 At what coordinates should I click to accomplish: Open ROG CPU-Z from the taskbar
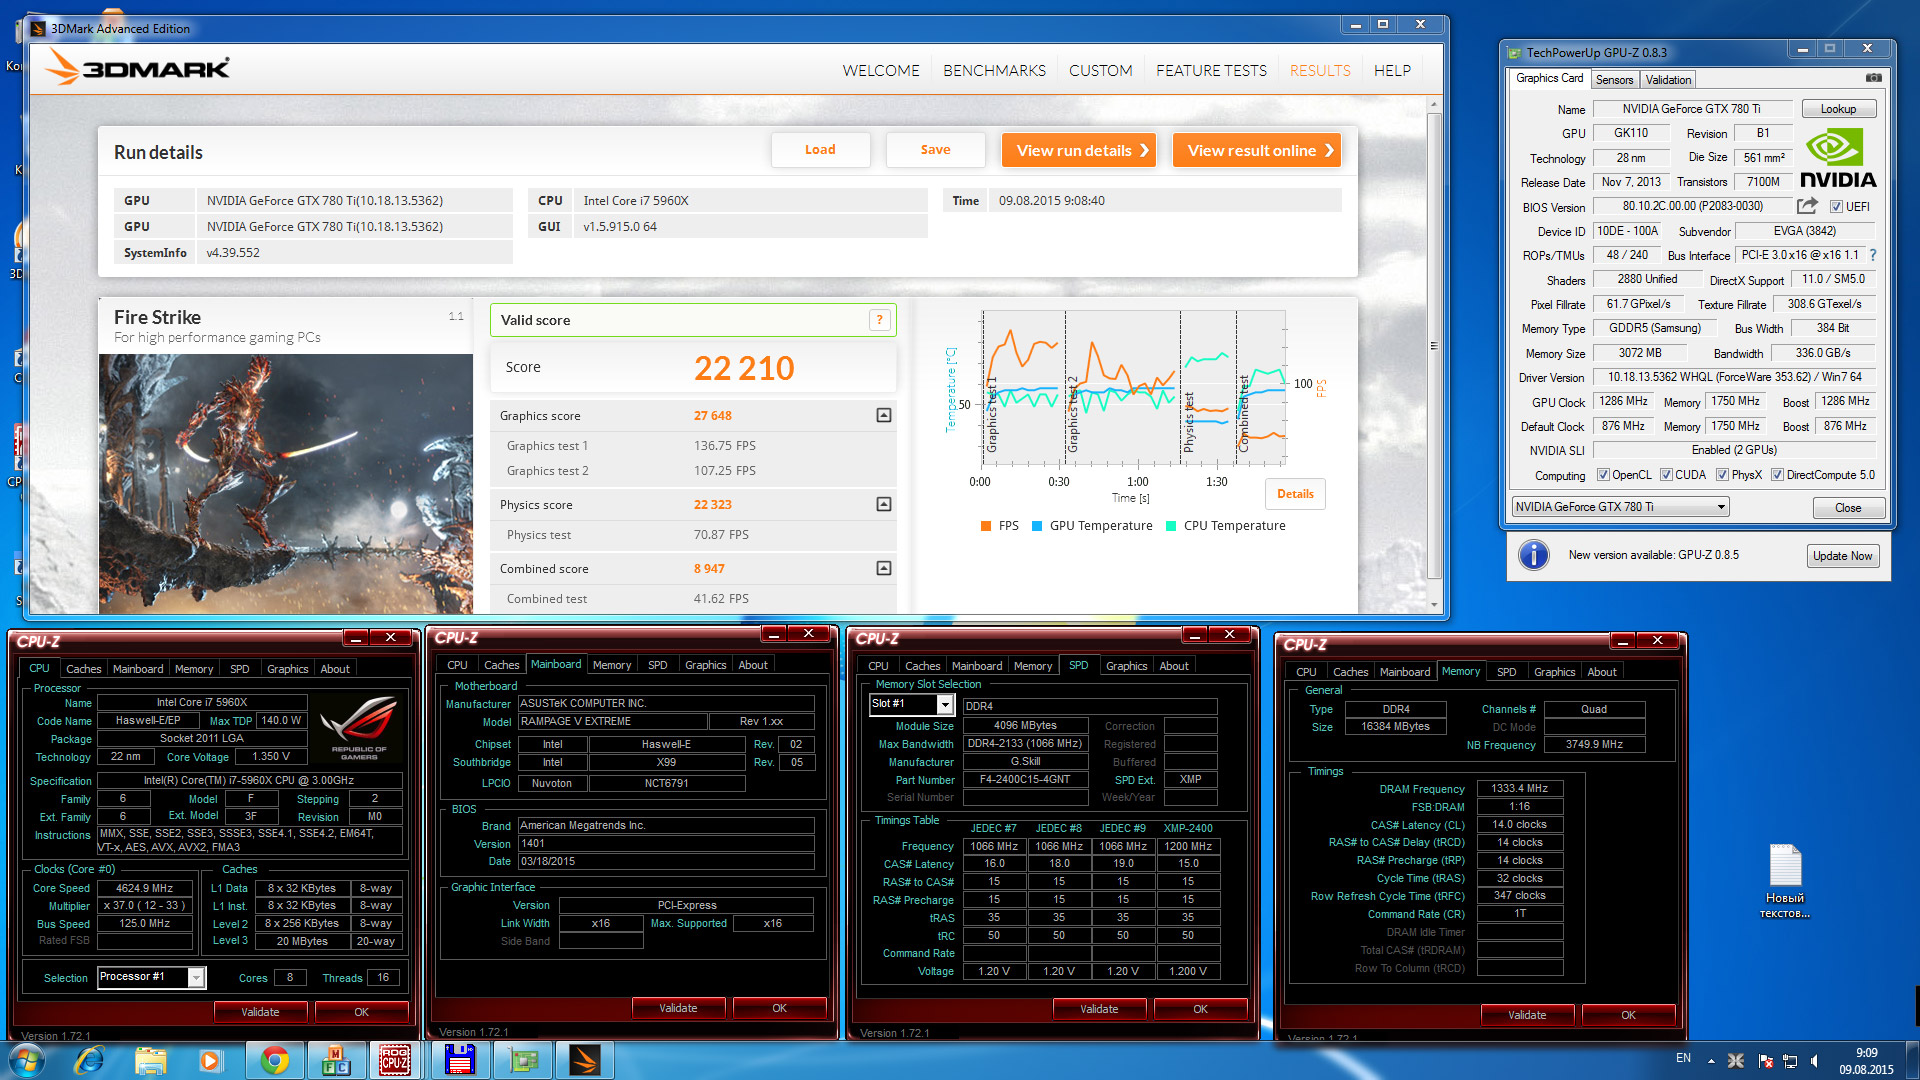(x=394, y=1060)
